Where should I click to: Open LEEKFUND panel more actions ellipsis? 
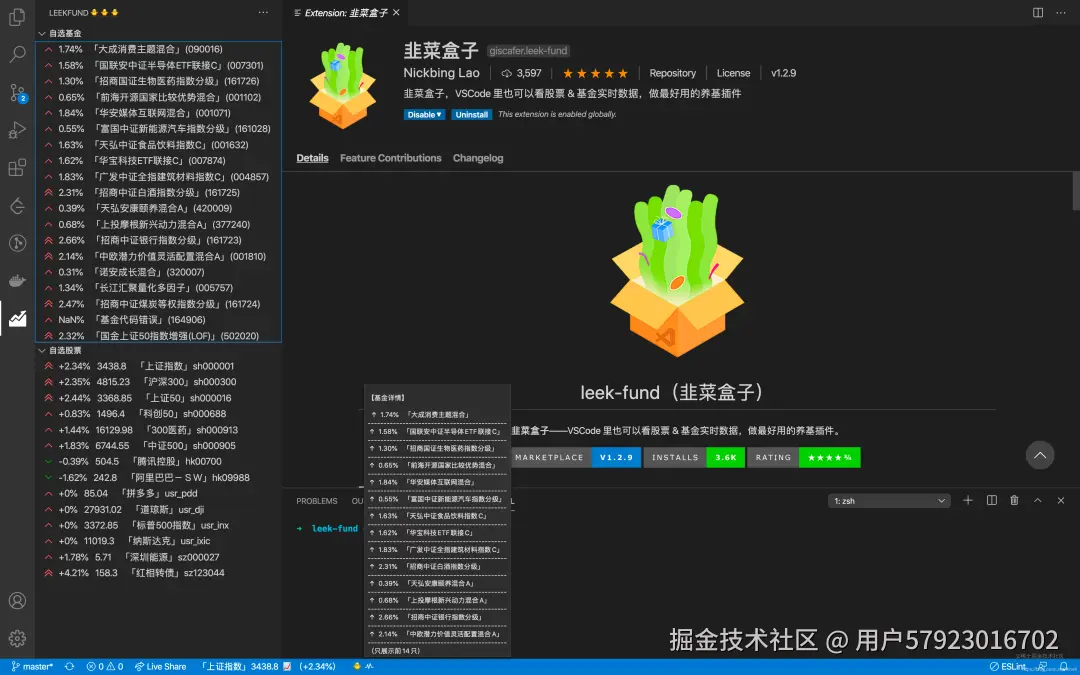tap(263, 12)
